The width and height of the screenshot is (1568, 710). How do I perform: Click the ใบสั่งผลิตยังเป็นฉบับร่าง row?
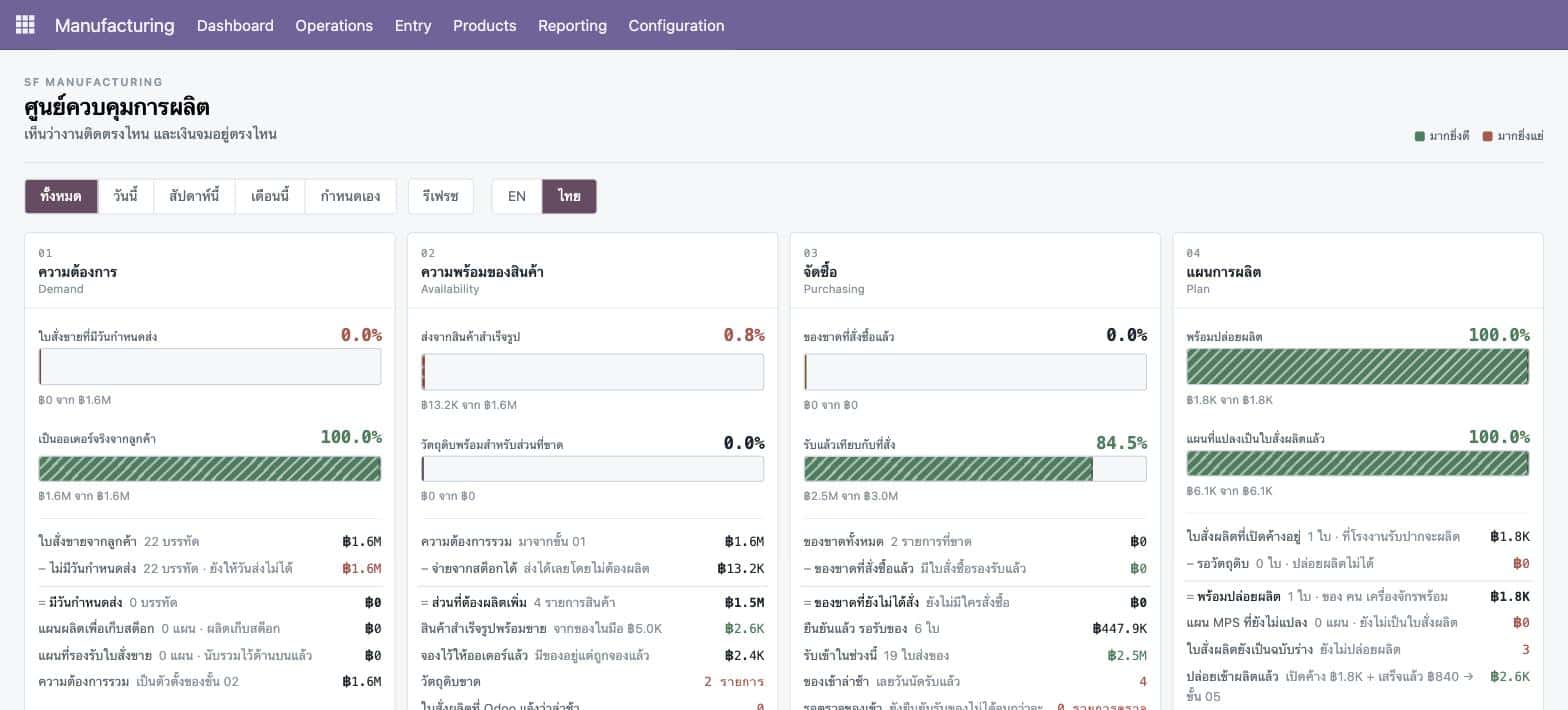[x=1358, y=650]
